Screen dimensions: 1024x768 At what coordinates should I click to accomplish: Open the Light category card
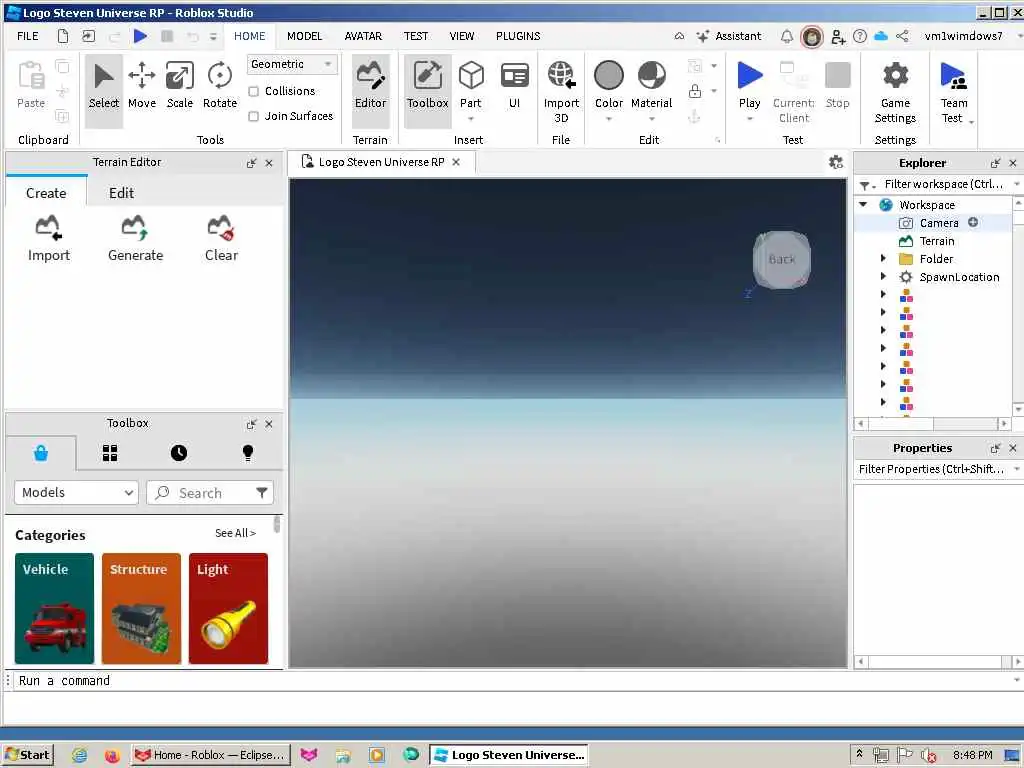tap(228, 609)
